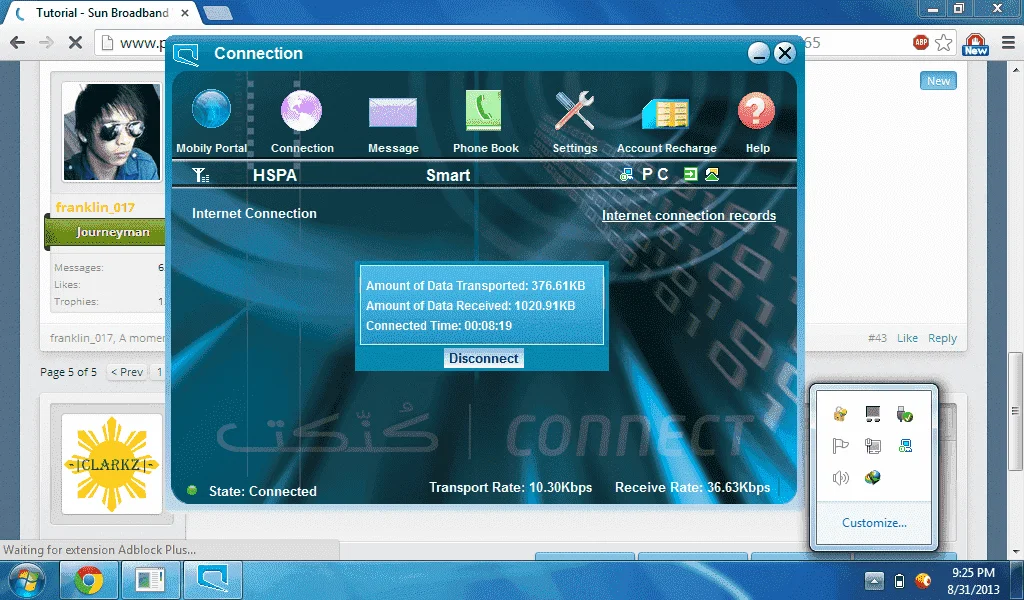
Task: Click the Journeyman rank banner
Action: tap(105, 232)
